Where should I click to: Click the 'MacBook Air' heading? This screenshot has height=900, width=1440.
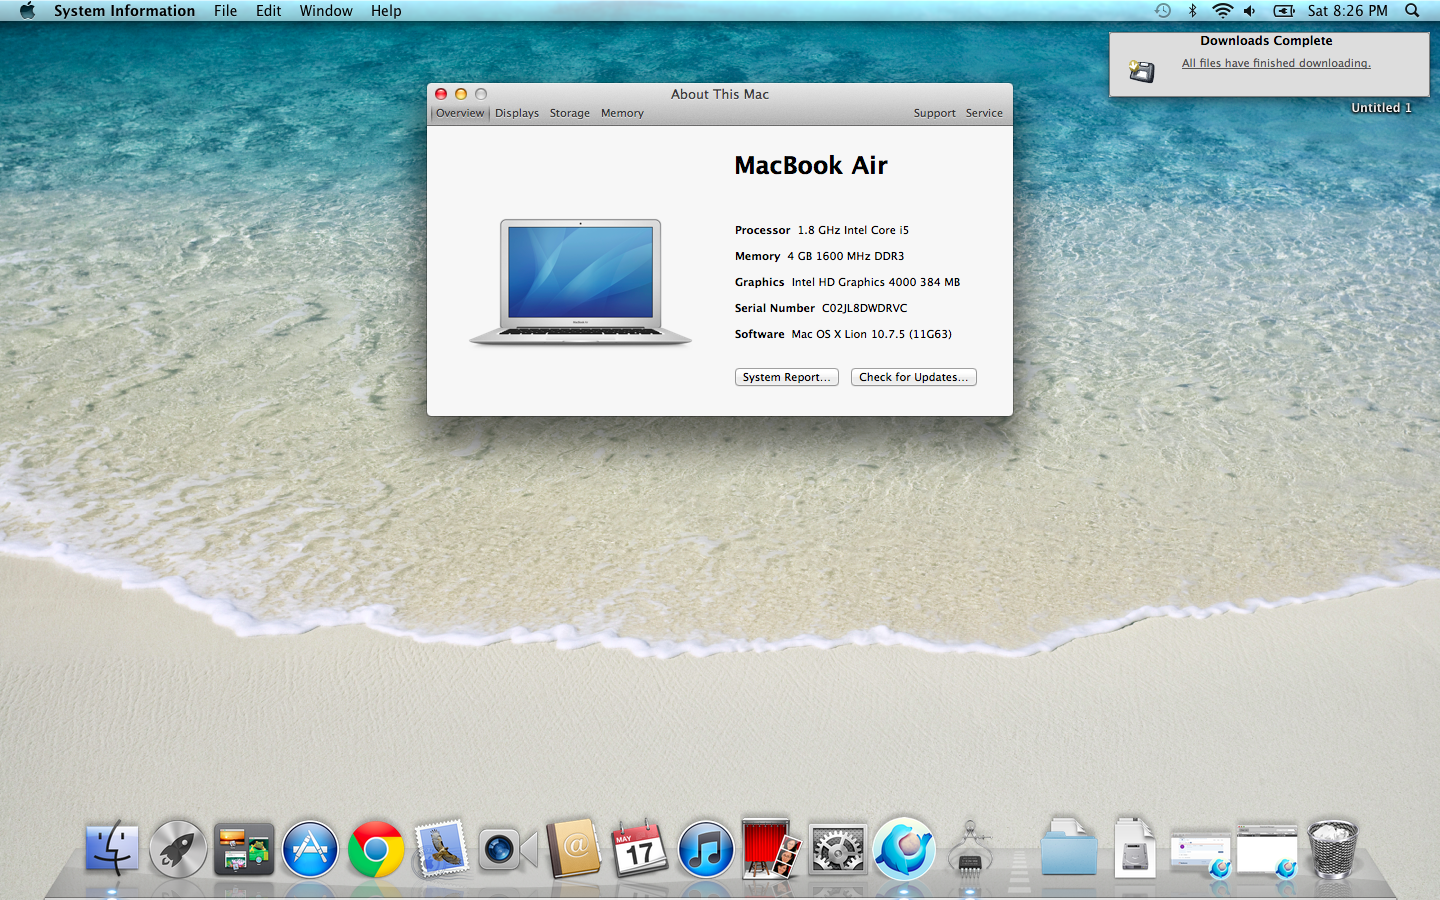point(811,165)
